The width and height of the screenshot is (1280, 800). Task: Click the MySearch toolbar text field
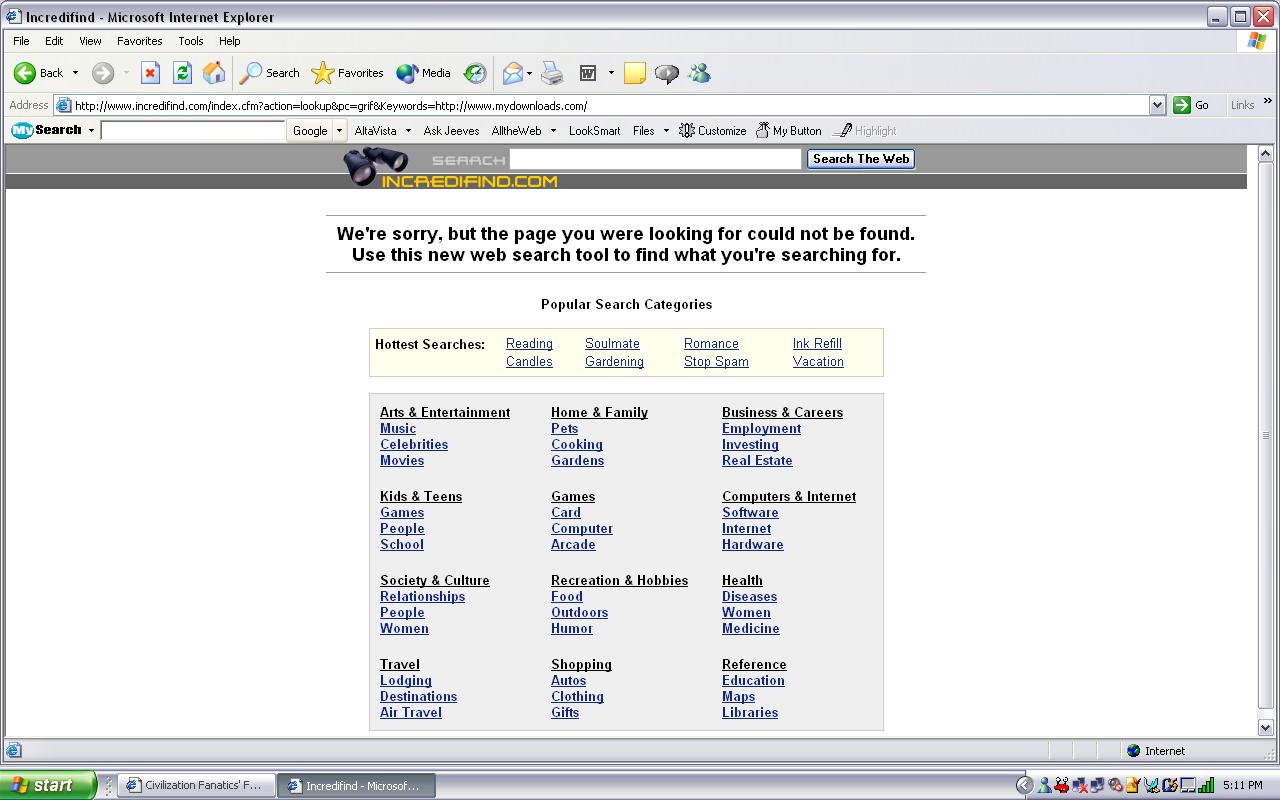click(x=193, y=131)
